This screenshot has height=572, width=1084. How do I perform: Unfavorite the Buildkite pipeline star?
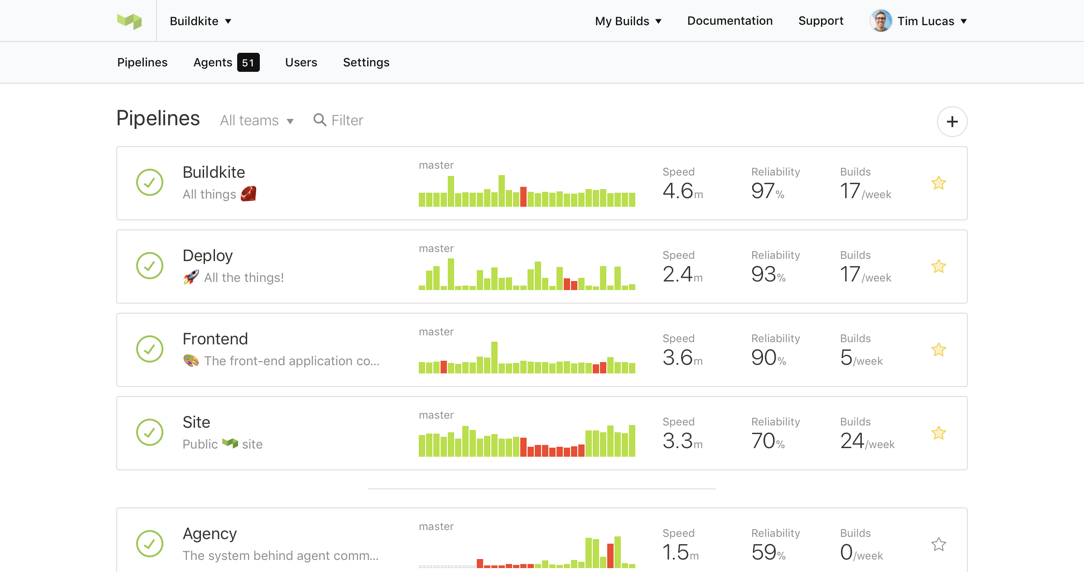938,183
